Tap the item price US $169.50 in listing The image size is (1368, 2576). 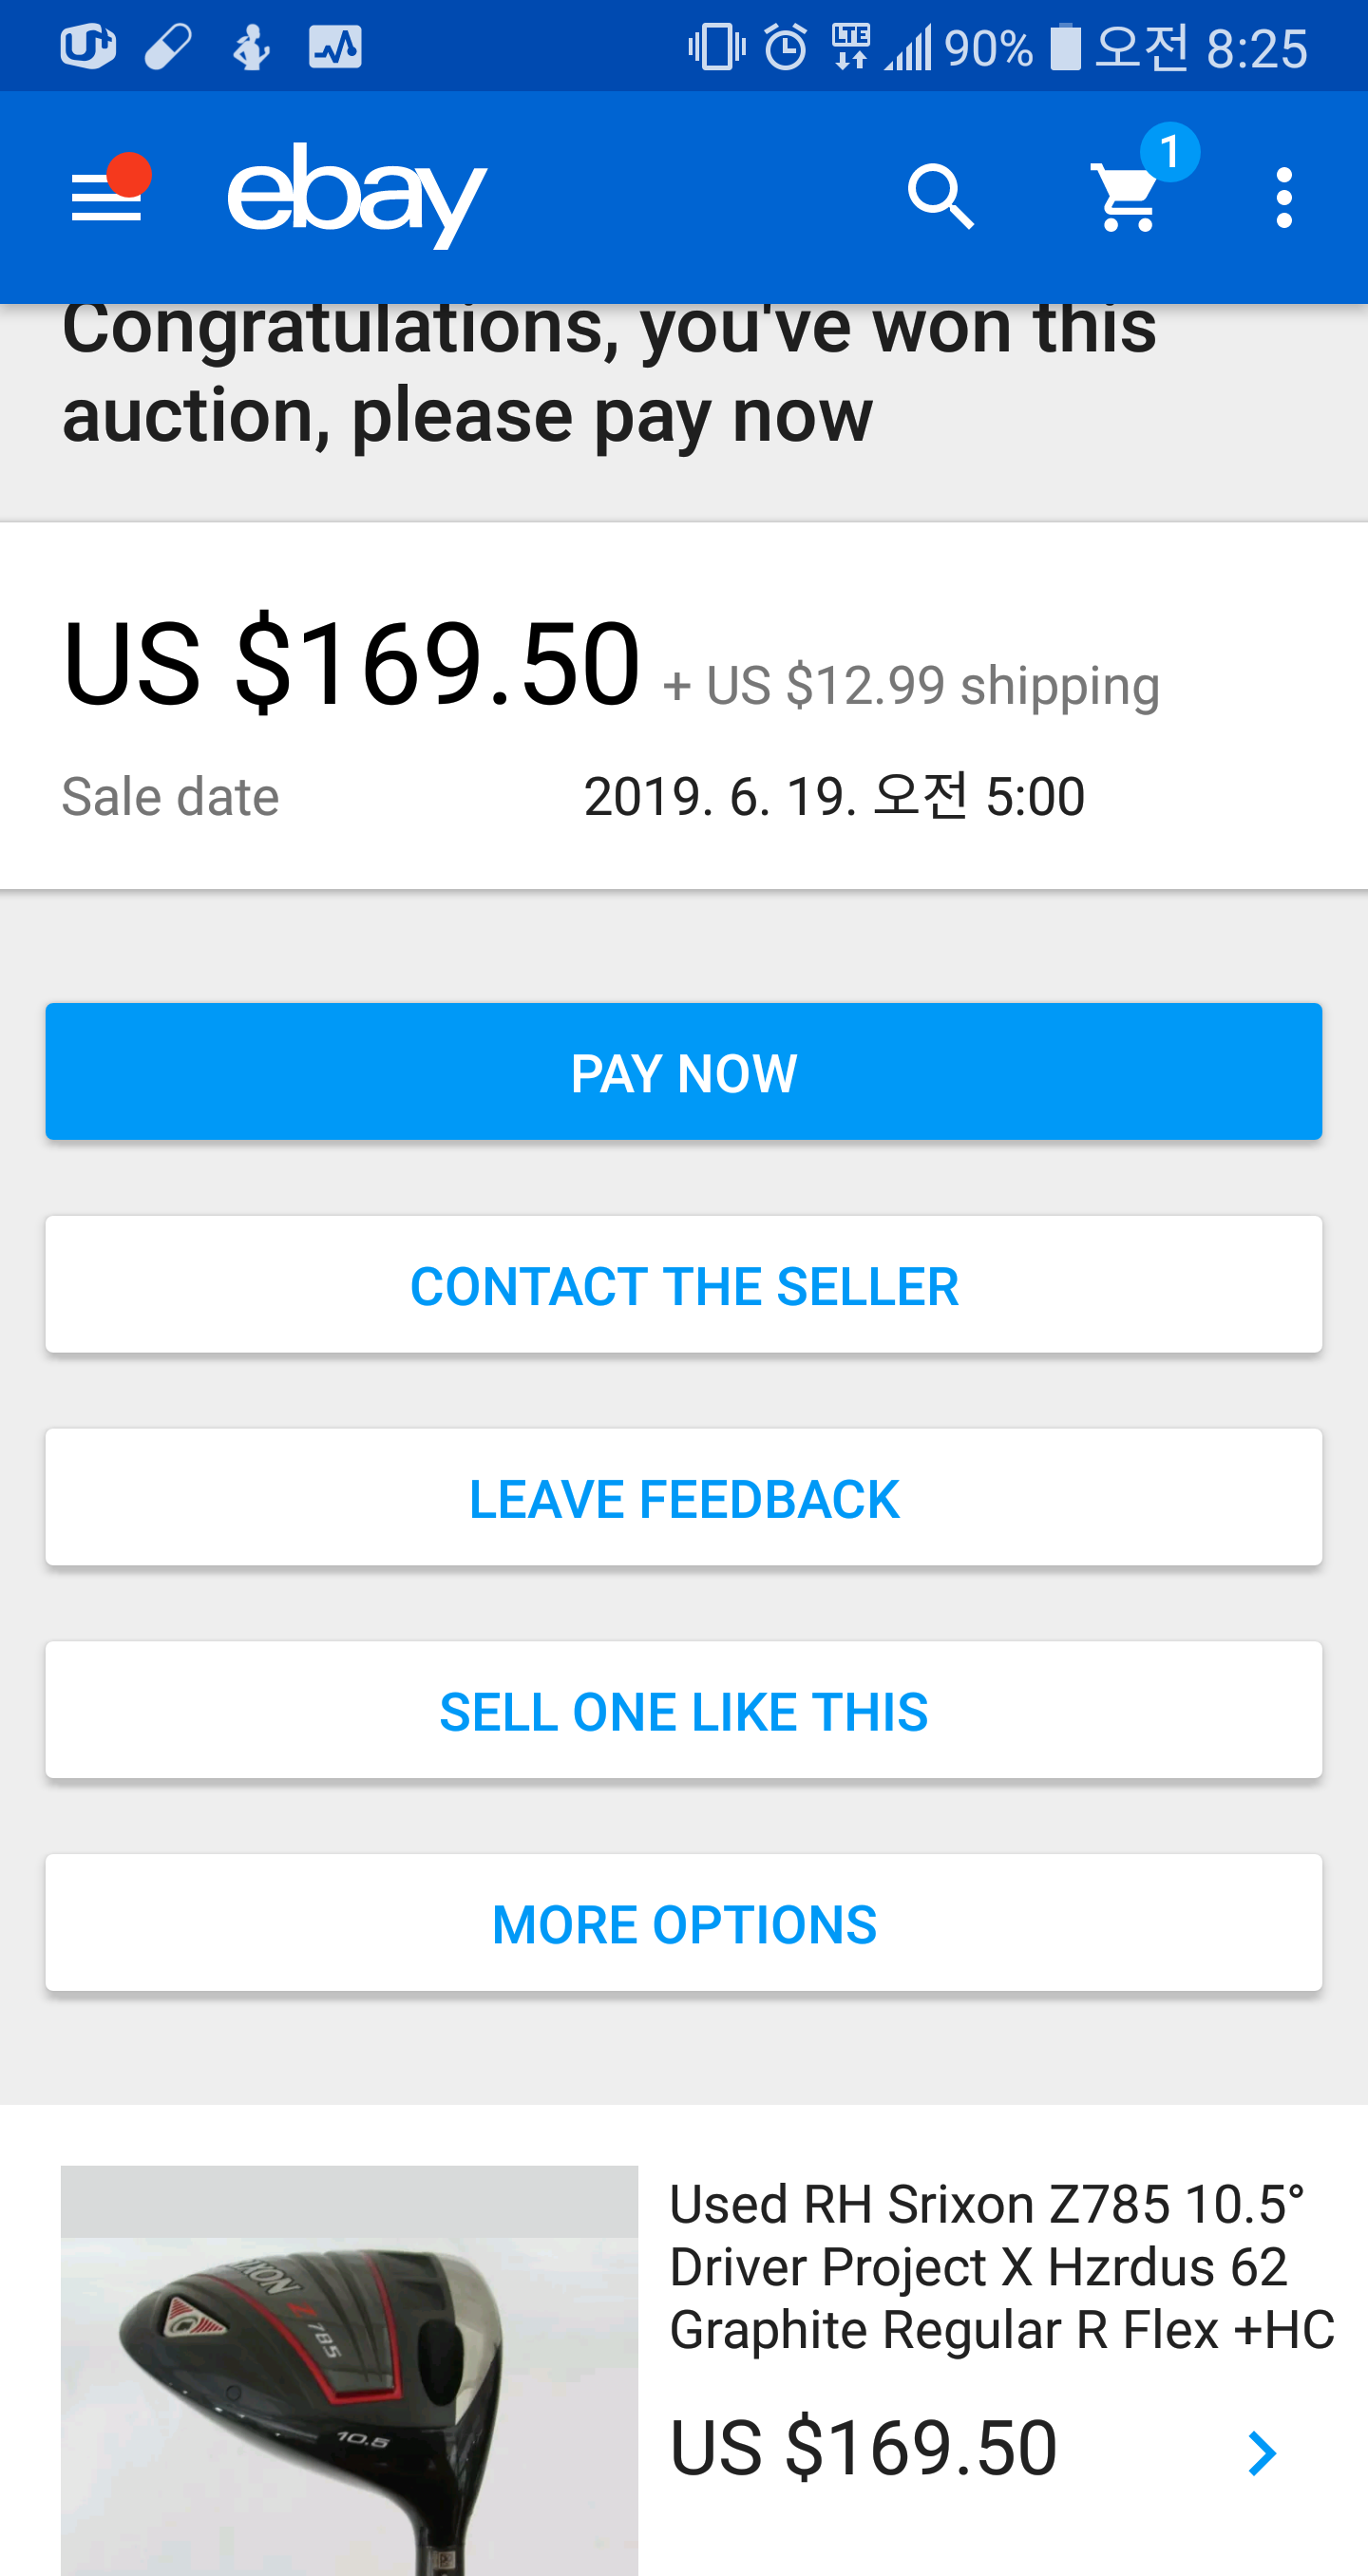tap(864, 2448)
